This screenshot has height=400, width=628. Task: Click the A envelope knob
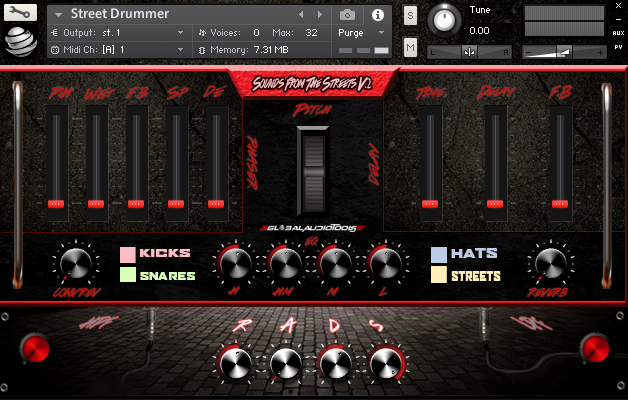285,364
